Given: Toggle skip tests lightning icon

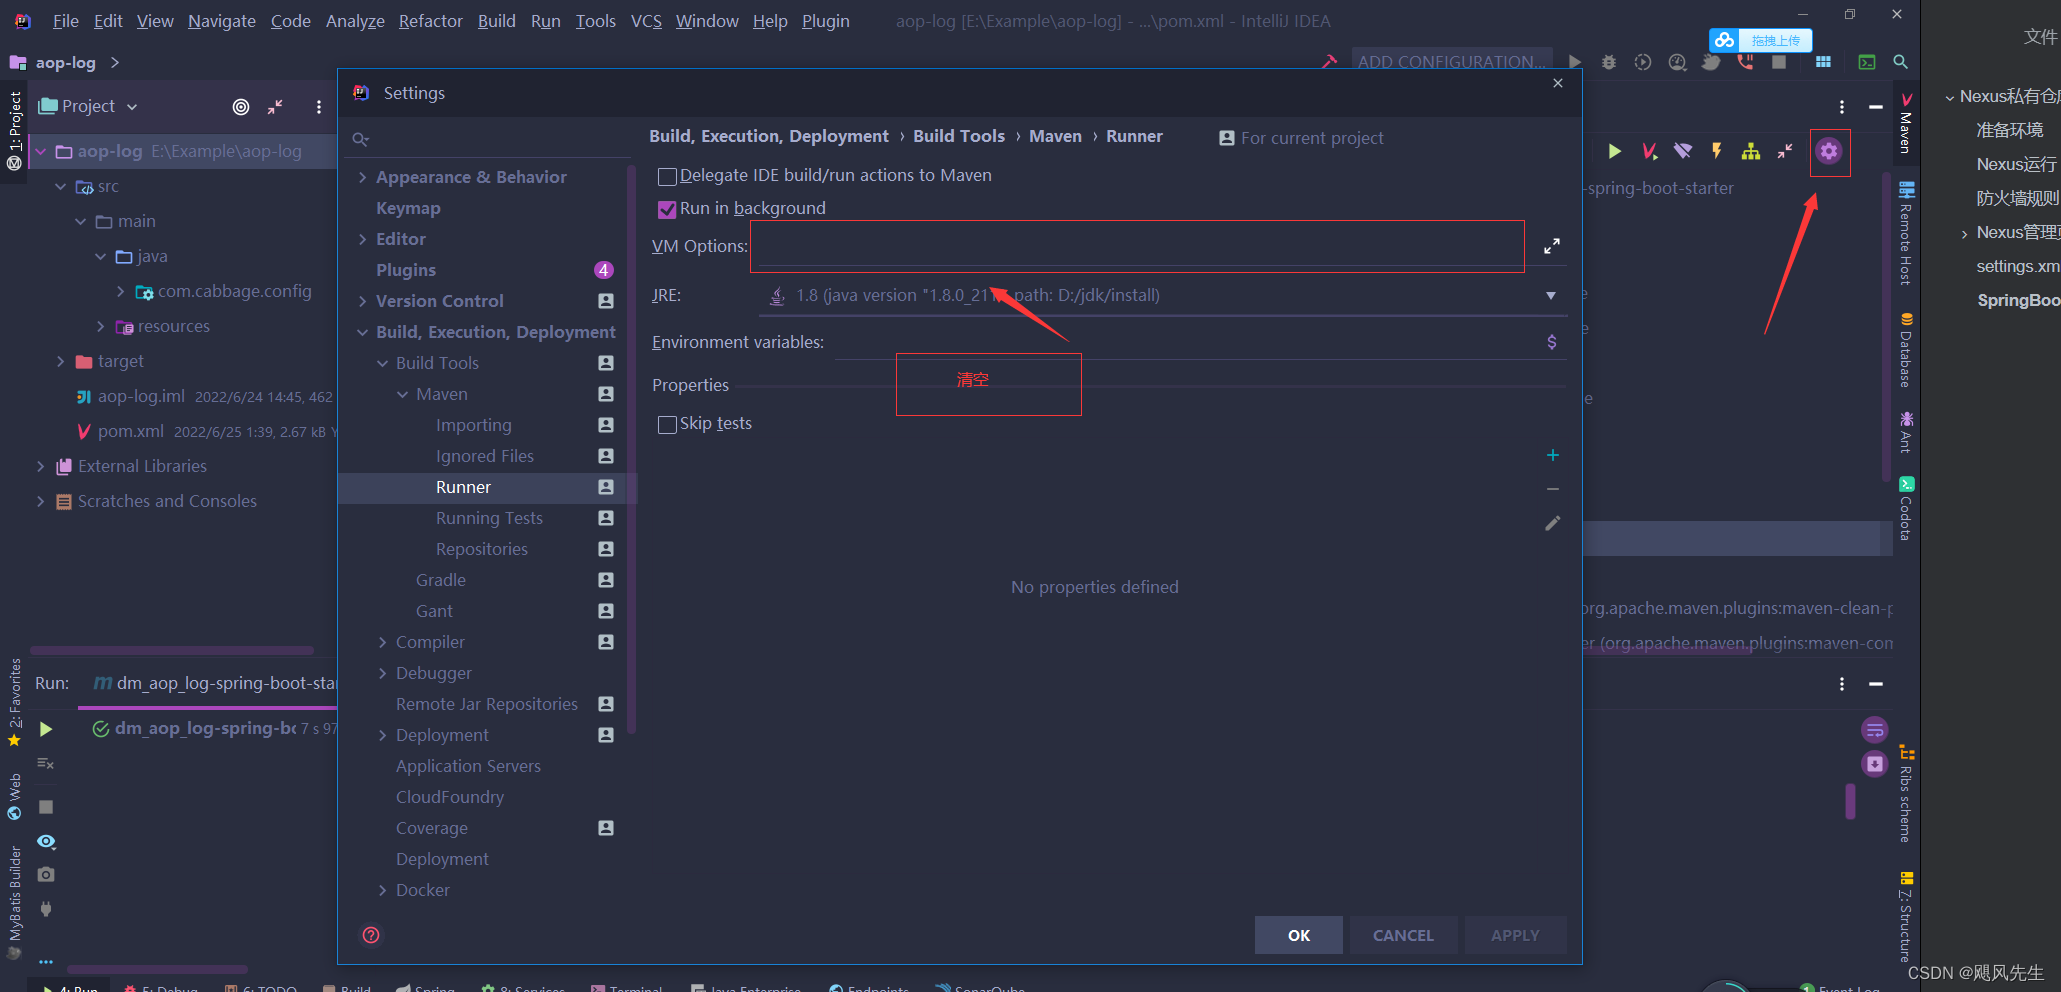Looking at the screenshot, I should (1717, 151).
